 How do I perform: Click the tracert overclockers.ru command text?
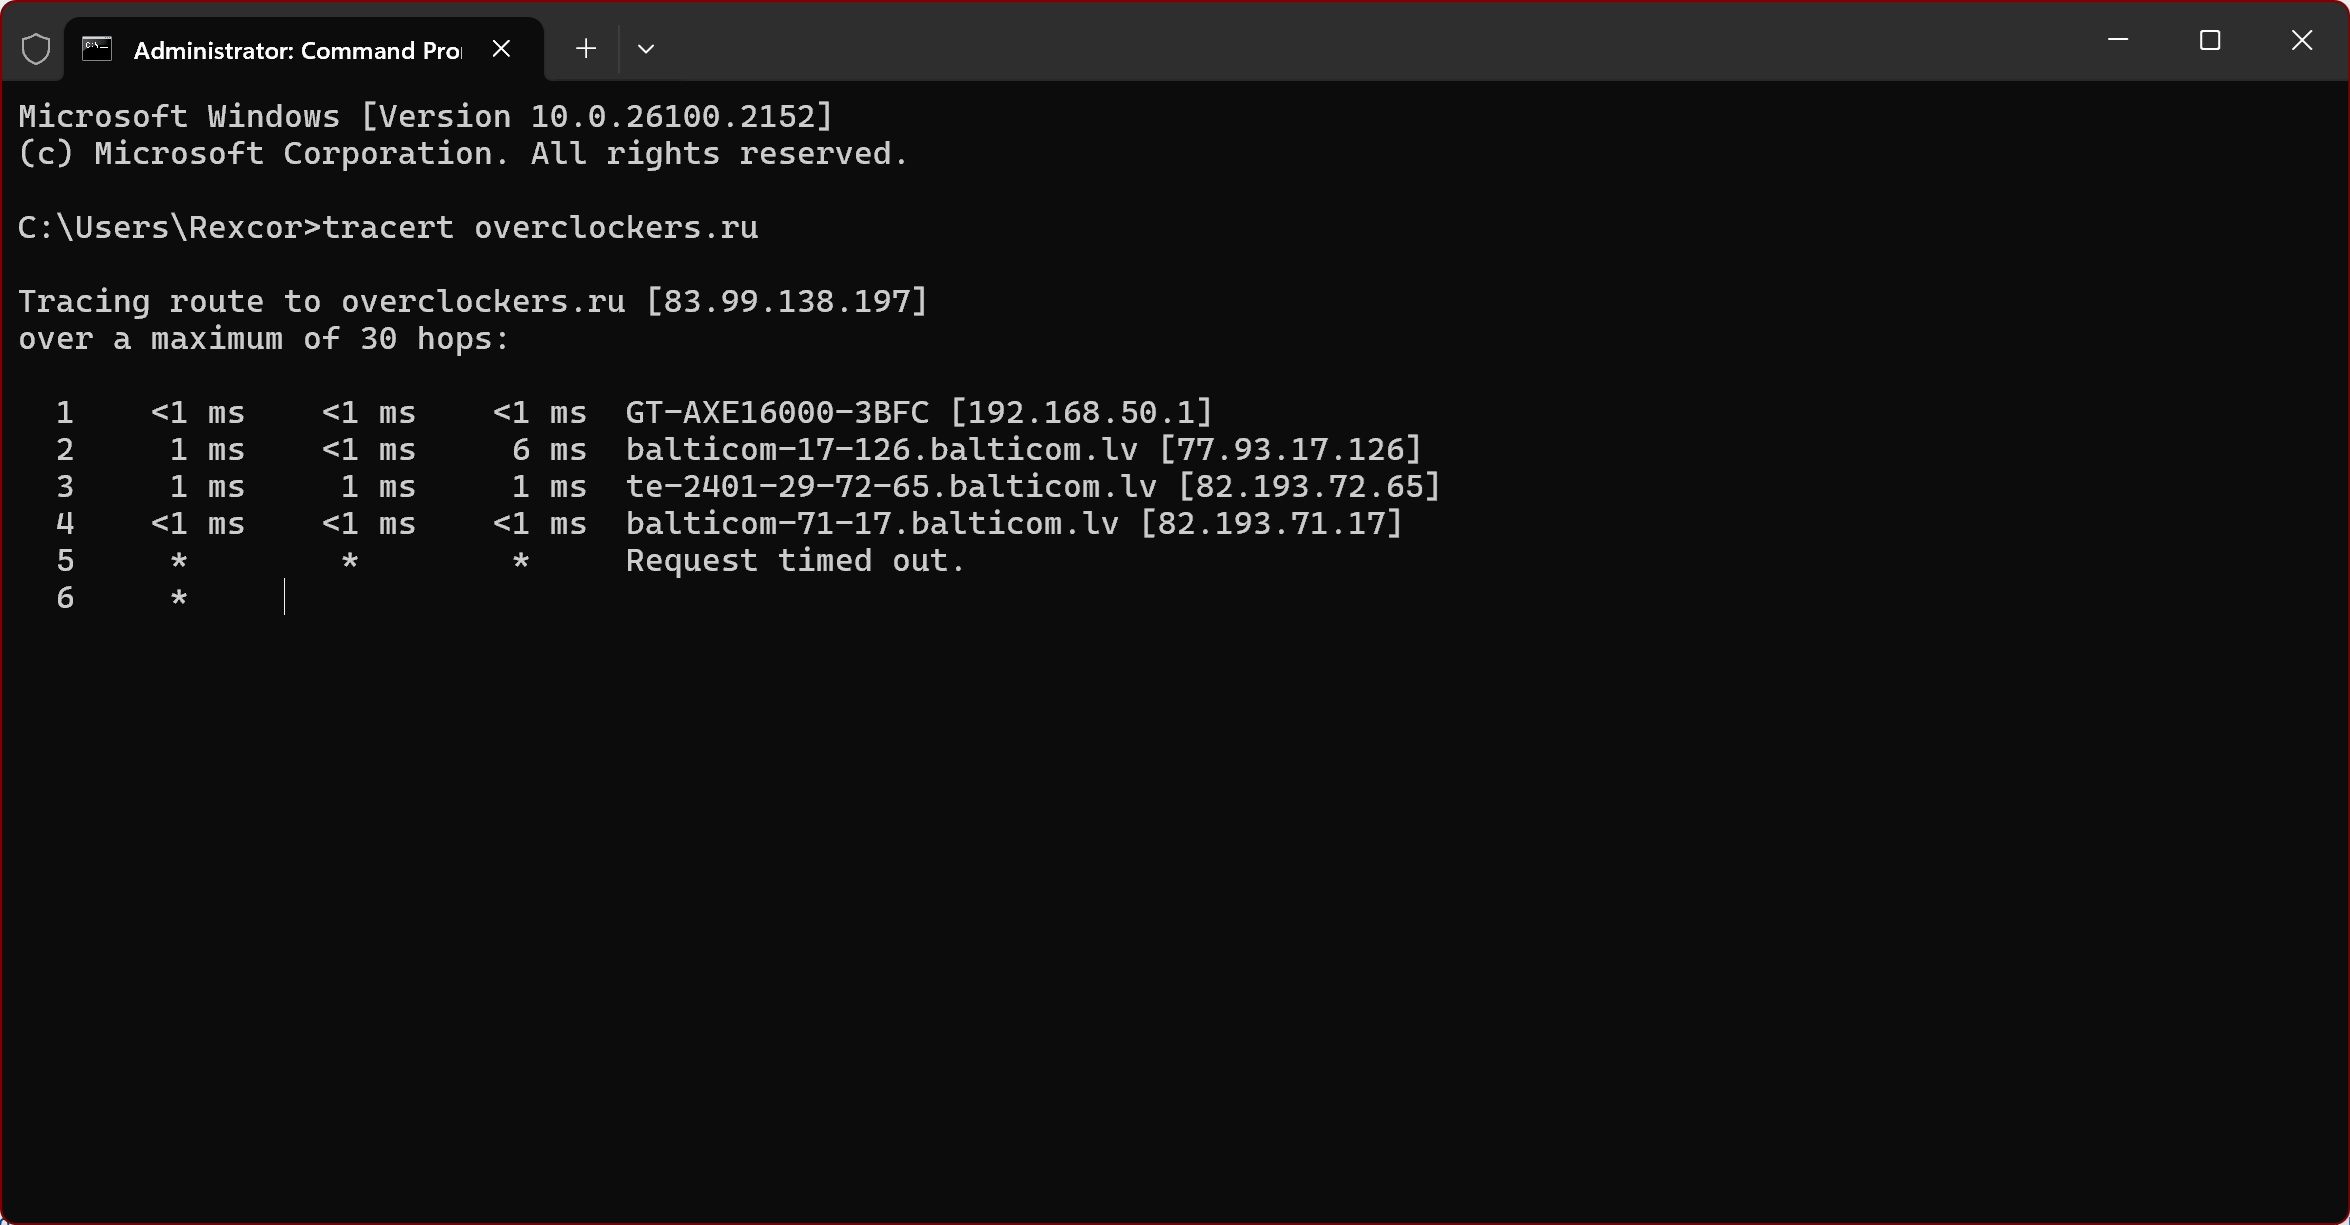point(540,228)
